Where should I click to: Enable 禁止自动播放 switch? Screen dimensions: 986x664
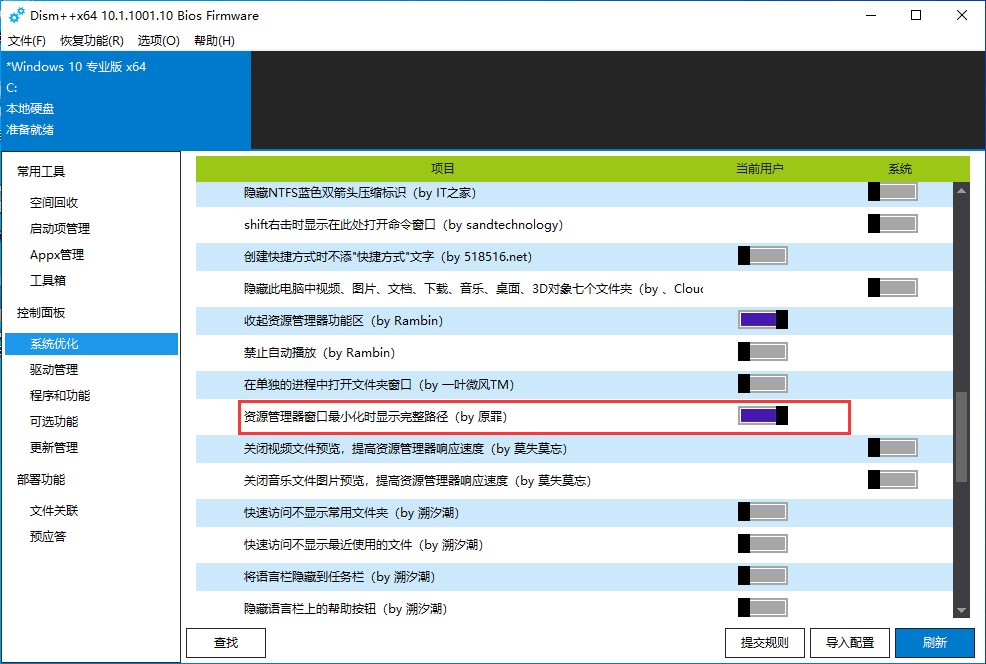tap(763, 352)
